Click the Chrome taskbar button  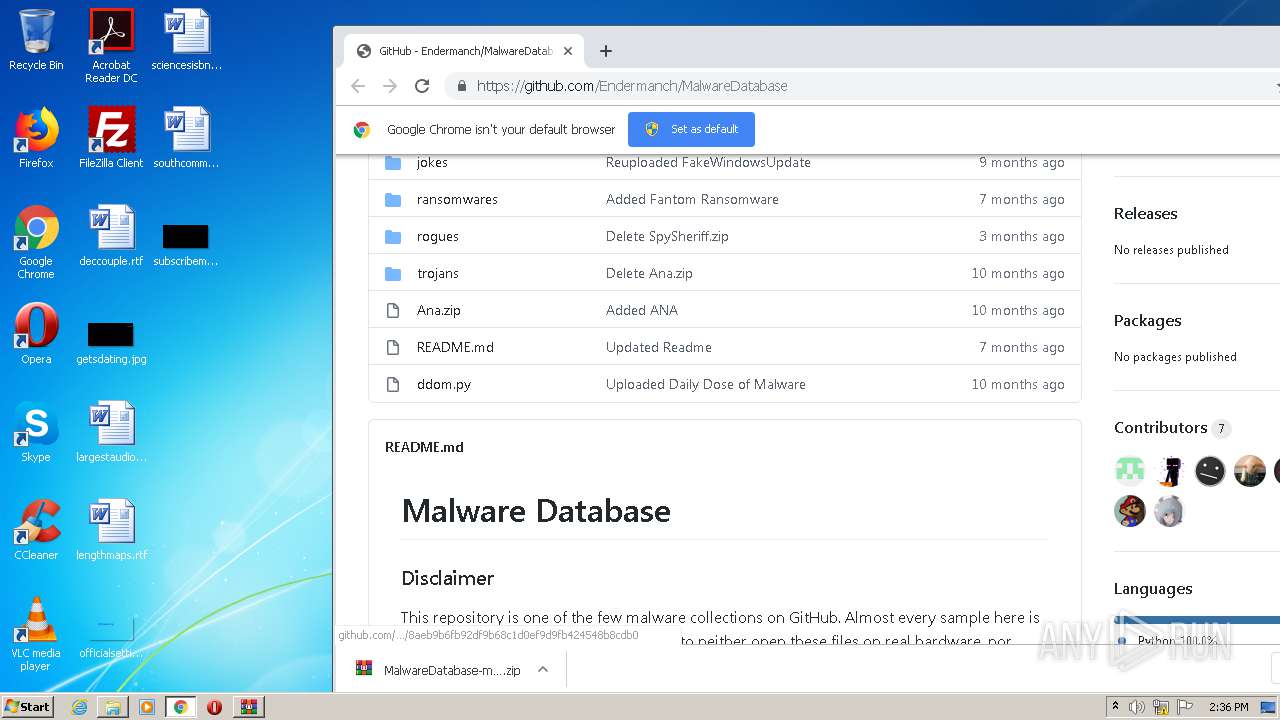(181, 707)
